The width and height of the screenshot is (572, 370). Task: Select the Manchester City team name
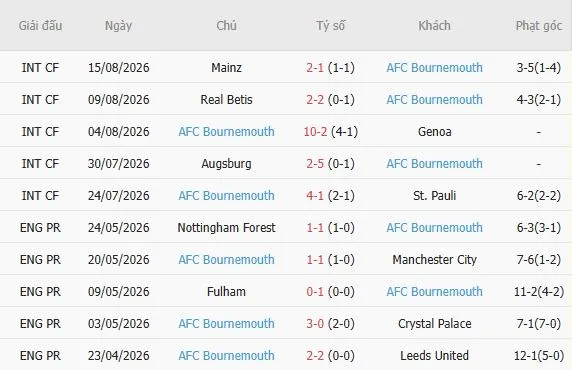click(x=434, y=259)
